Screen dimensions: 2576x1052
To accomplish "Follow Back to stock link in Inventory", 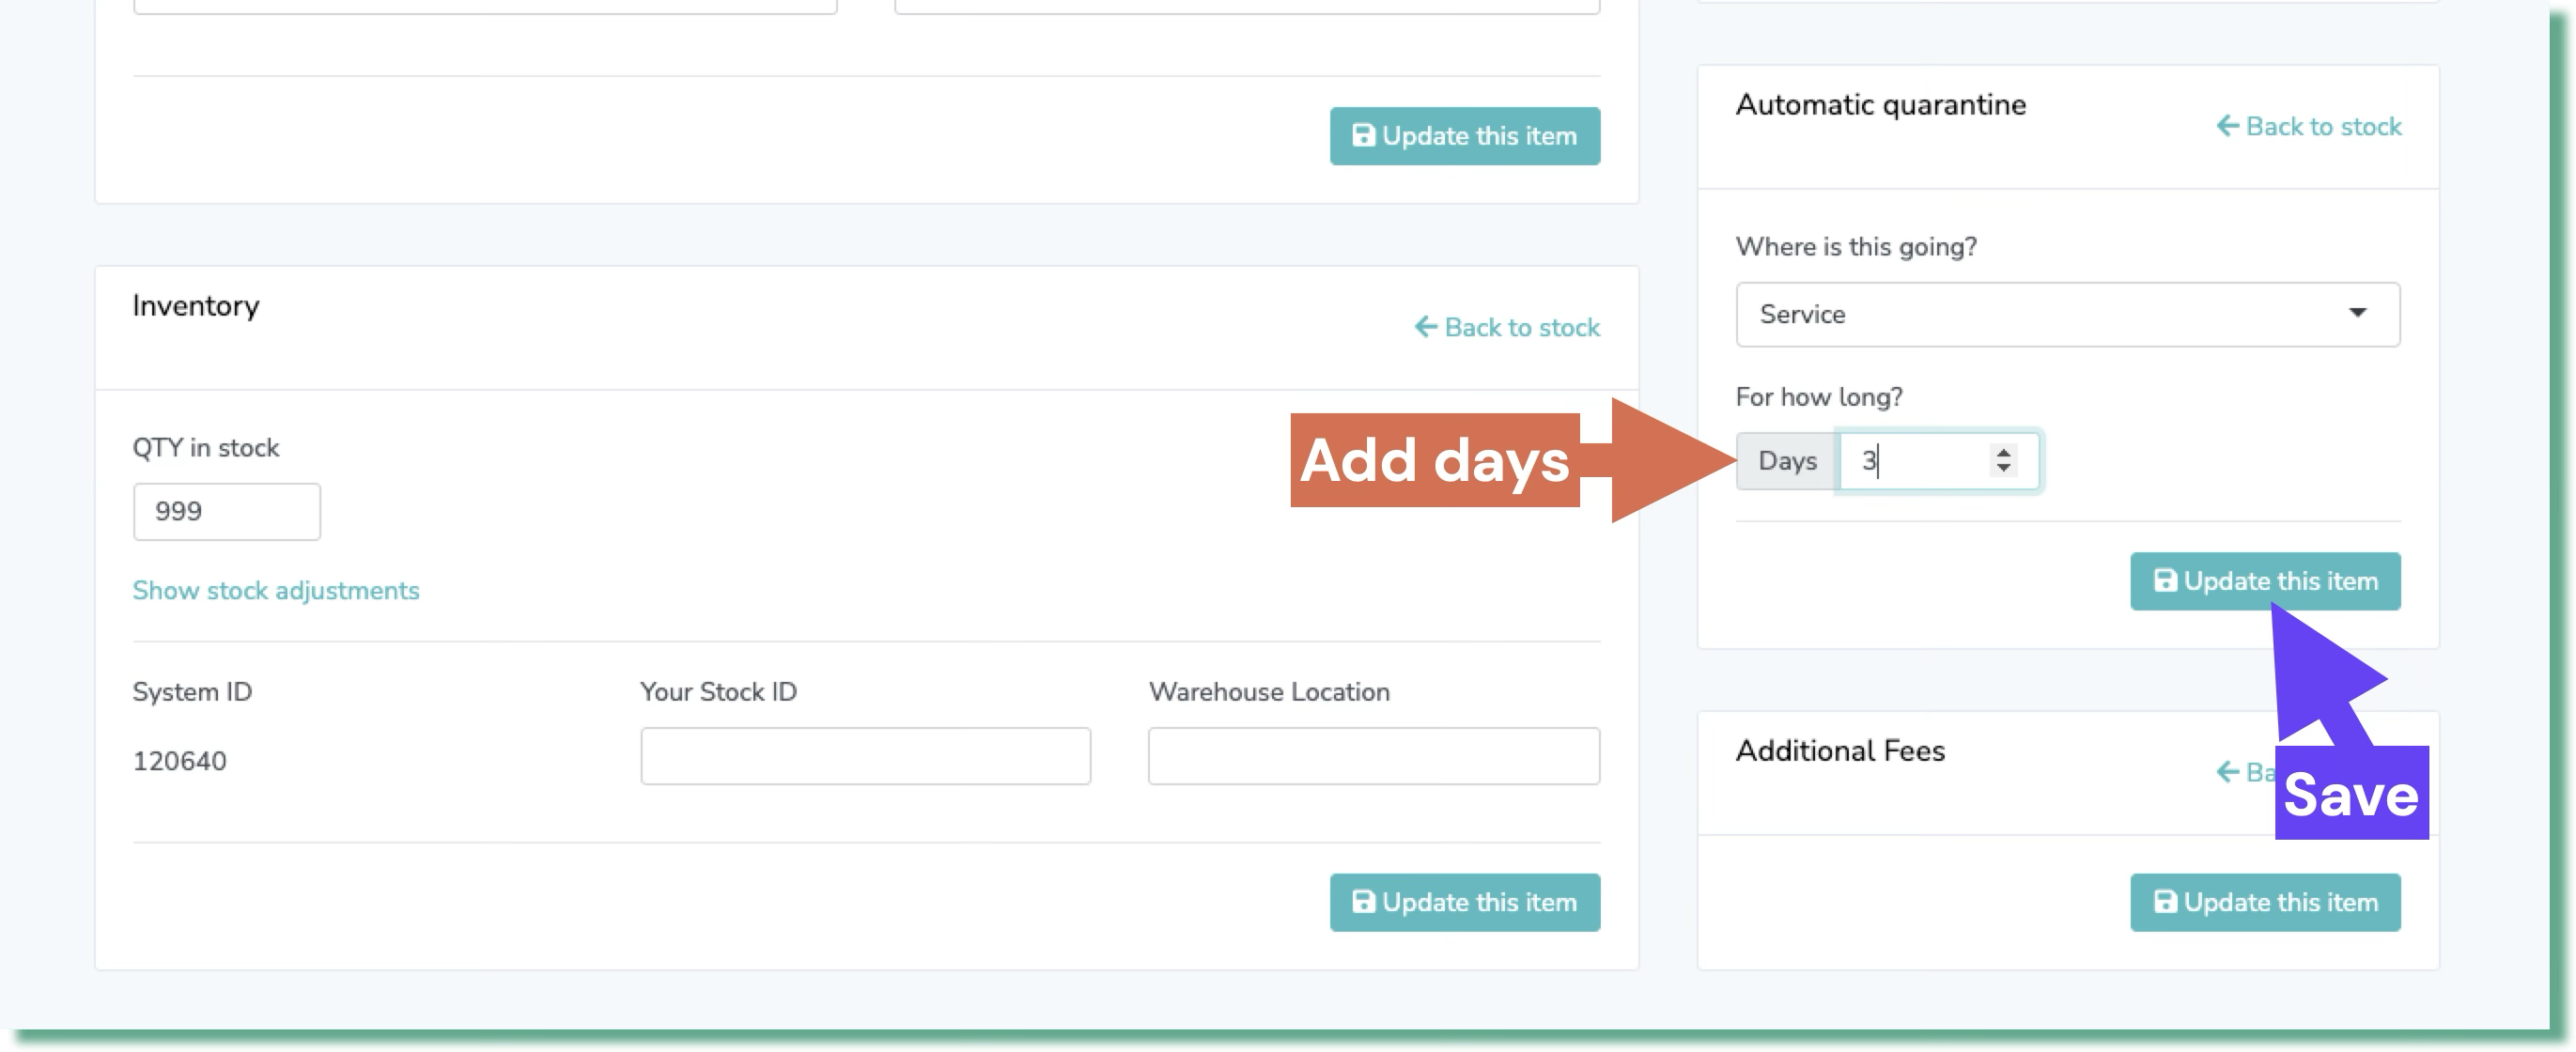I will click(1521, 327).
